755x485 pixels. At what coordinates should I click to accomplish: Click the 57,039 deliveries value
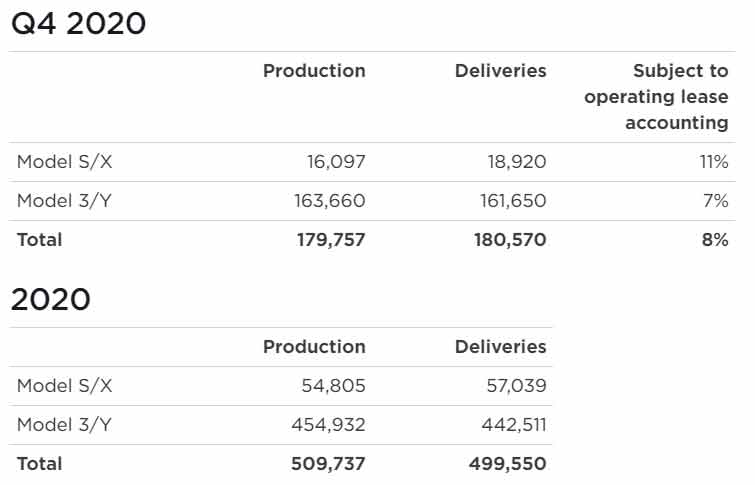[514, 386]
